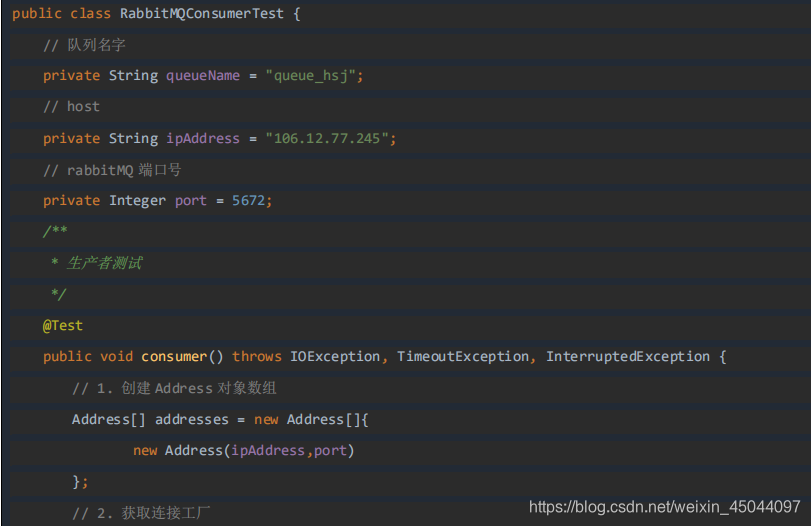
Task: Click port argument in new Address call
Action: [x=331, y=450]
